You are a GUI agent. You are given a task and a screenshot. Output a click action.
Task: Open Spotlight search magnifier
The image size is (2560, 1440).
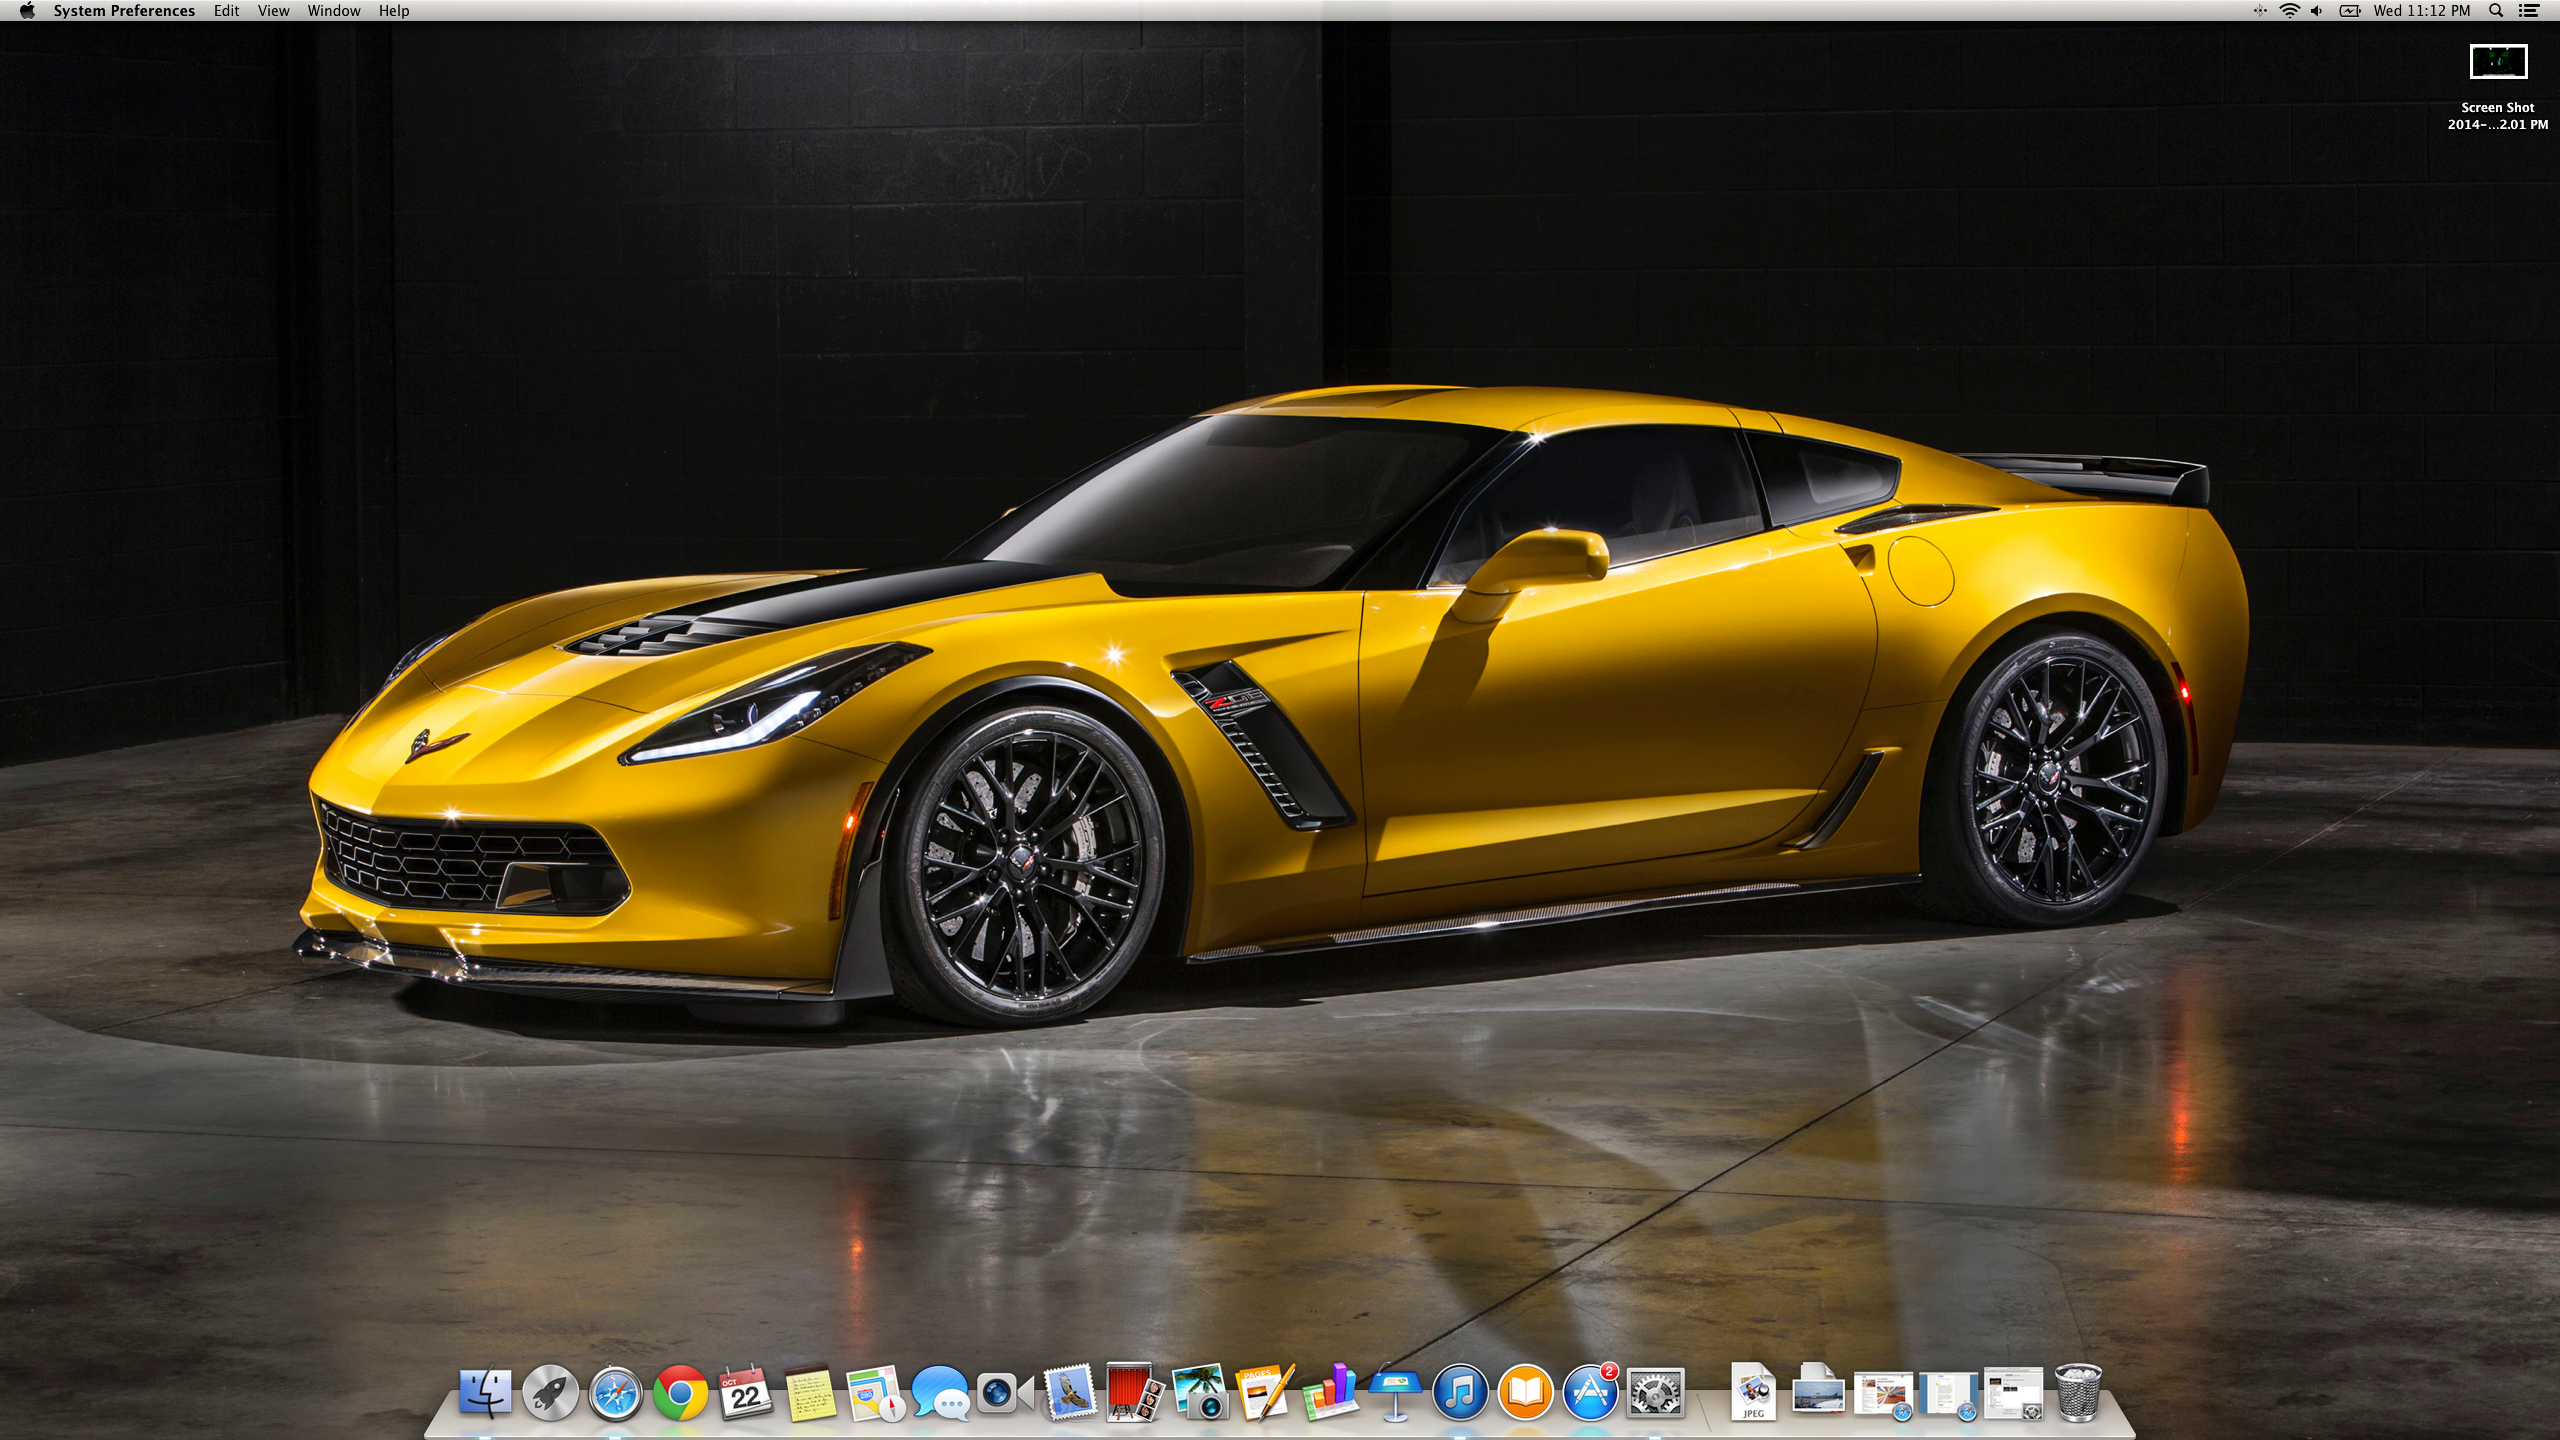pos(2496,11)
